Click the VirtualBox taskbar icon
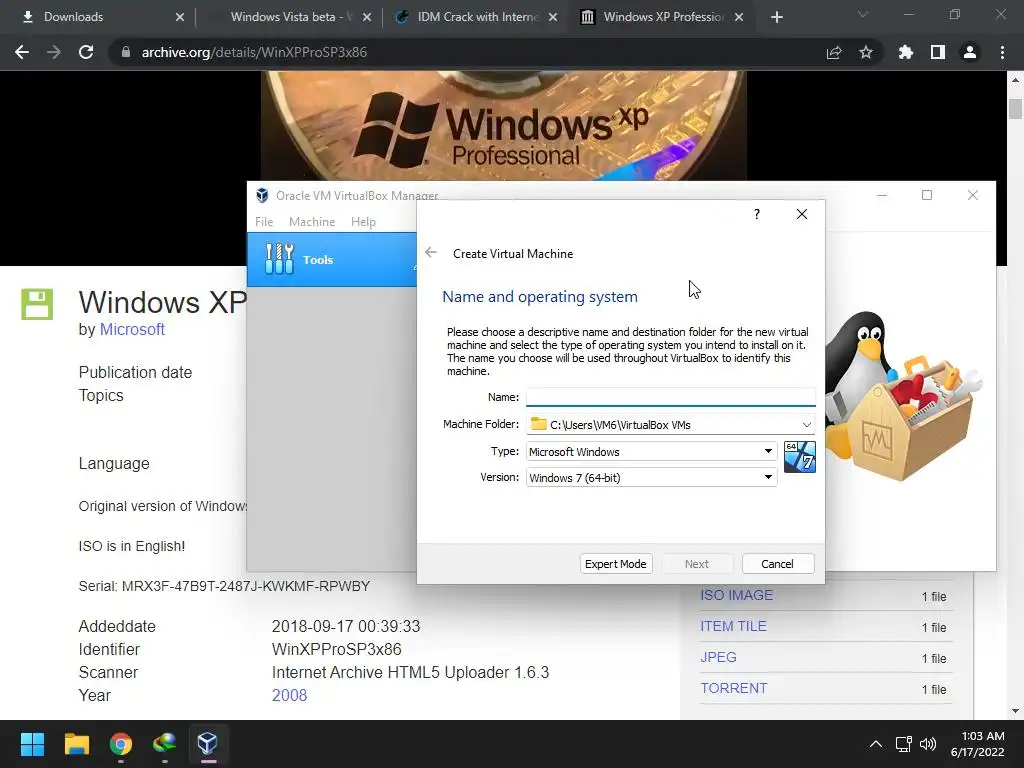Viewport: 1024px width, 768px height. [208, 744]
